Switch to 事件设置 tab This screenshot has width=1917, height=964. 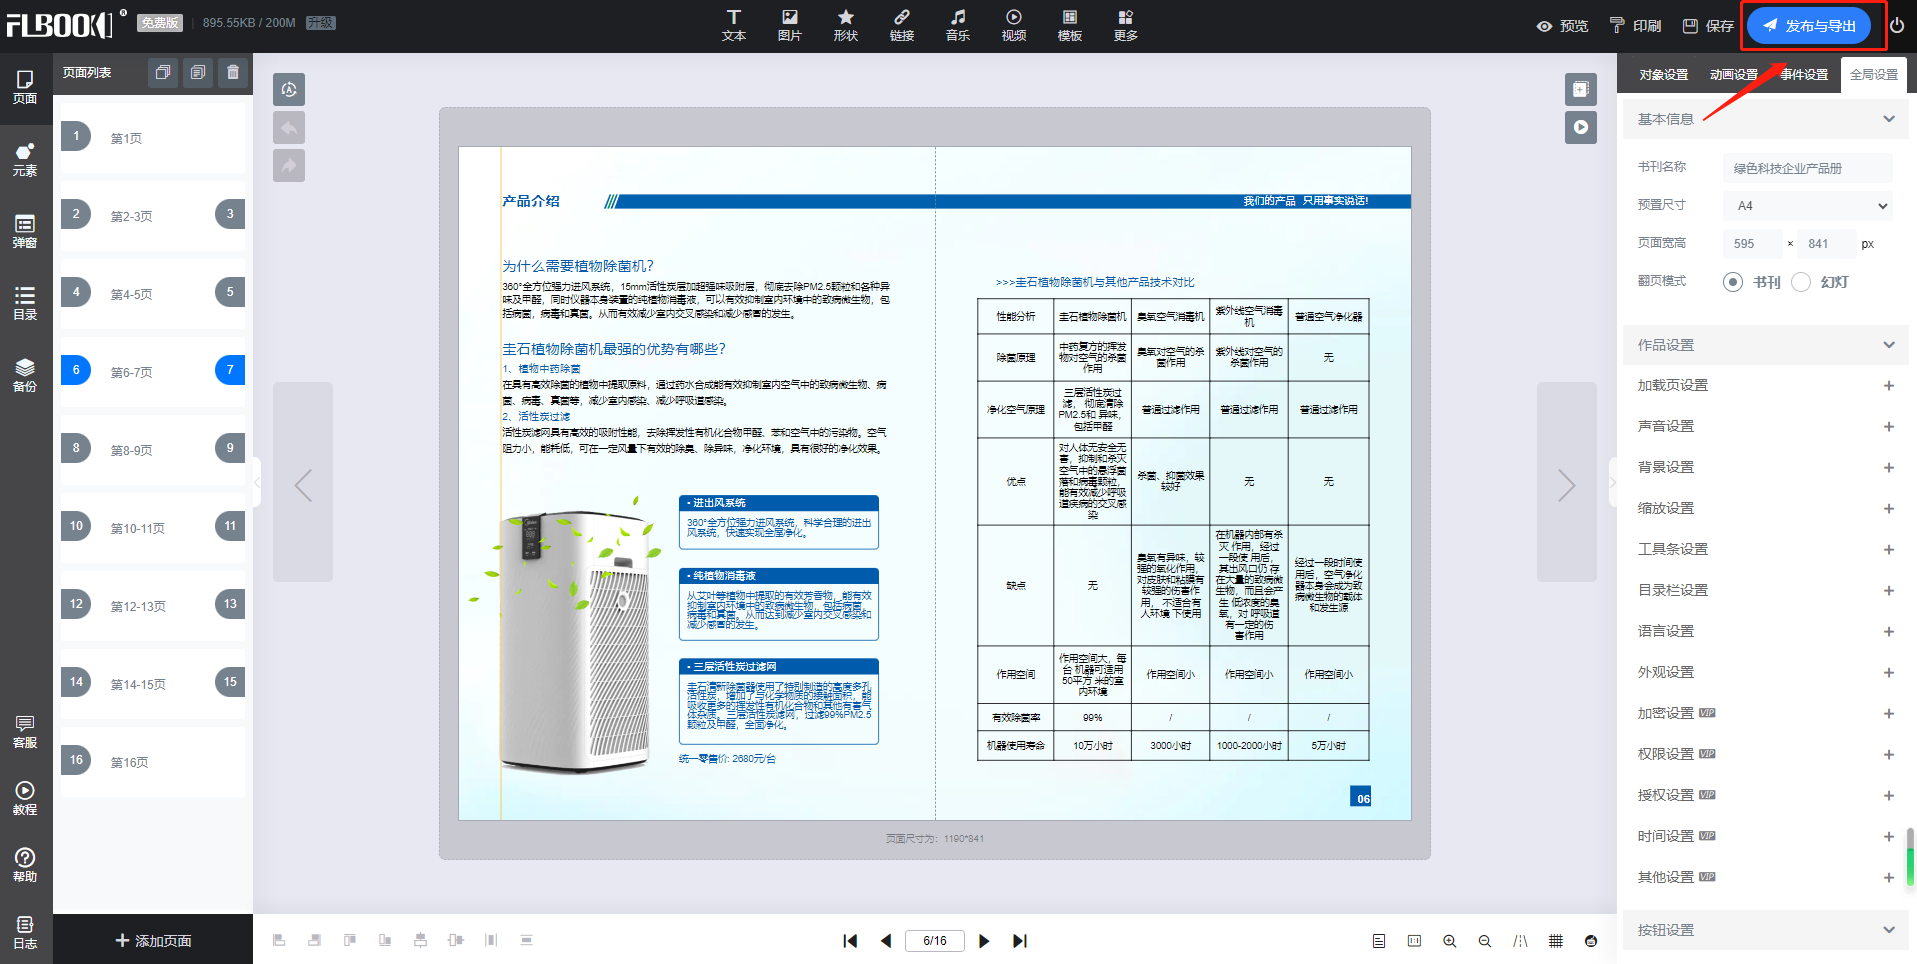tap(1804, 75)
